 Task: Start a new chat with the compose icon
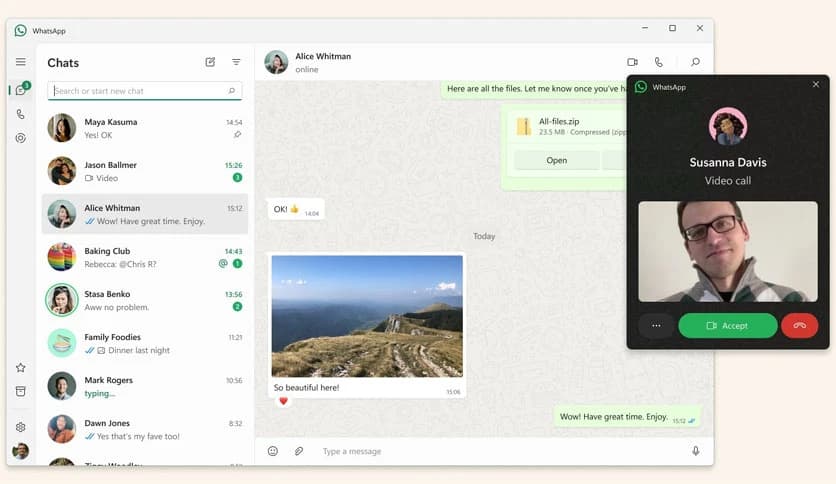click(210, 62)
